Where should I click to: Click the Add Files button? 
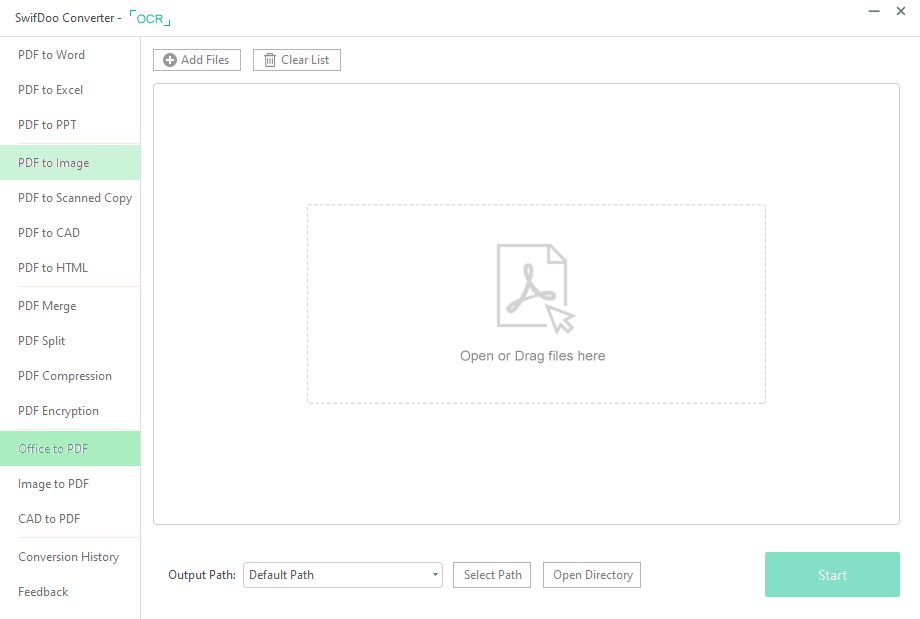click(197, 60)
